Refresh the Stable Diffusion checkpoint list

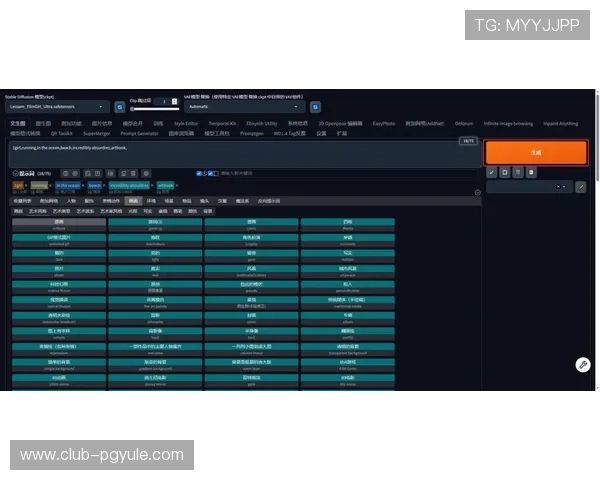tap(119, 106)
